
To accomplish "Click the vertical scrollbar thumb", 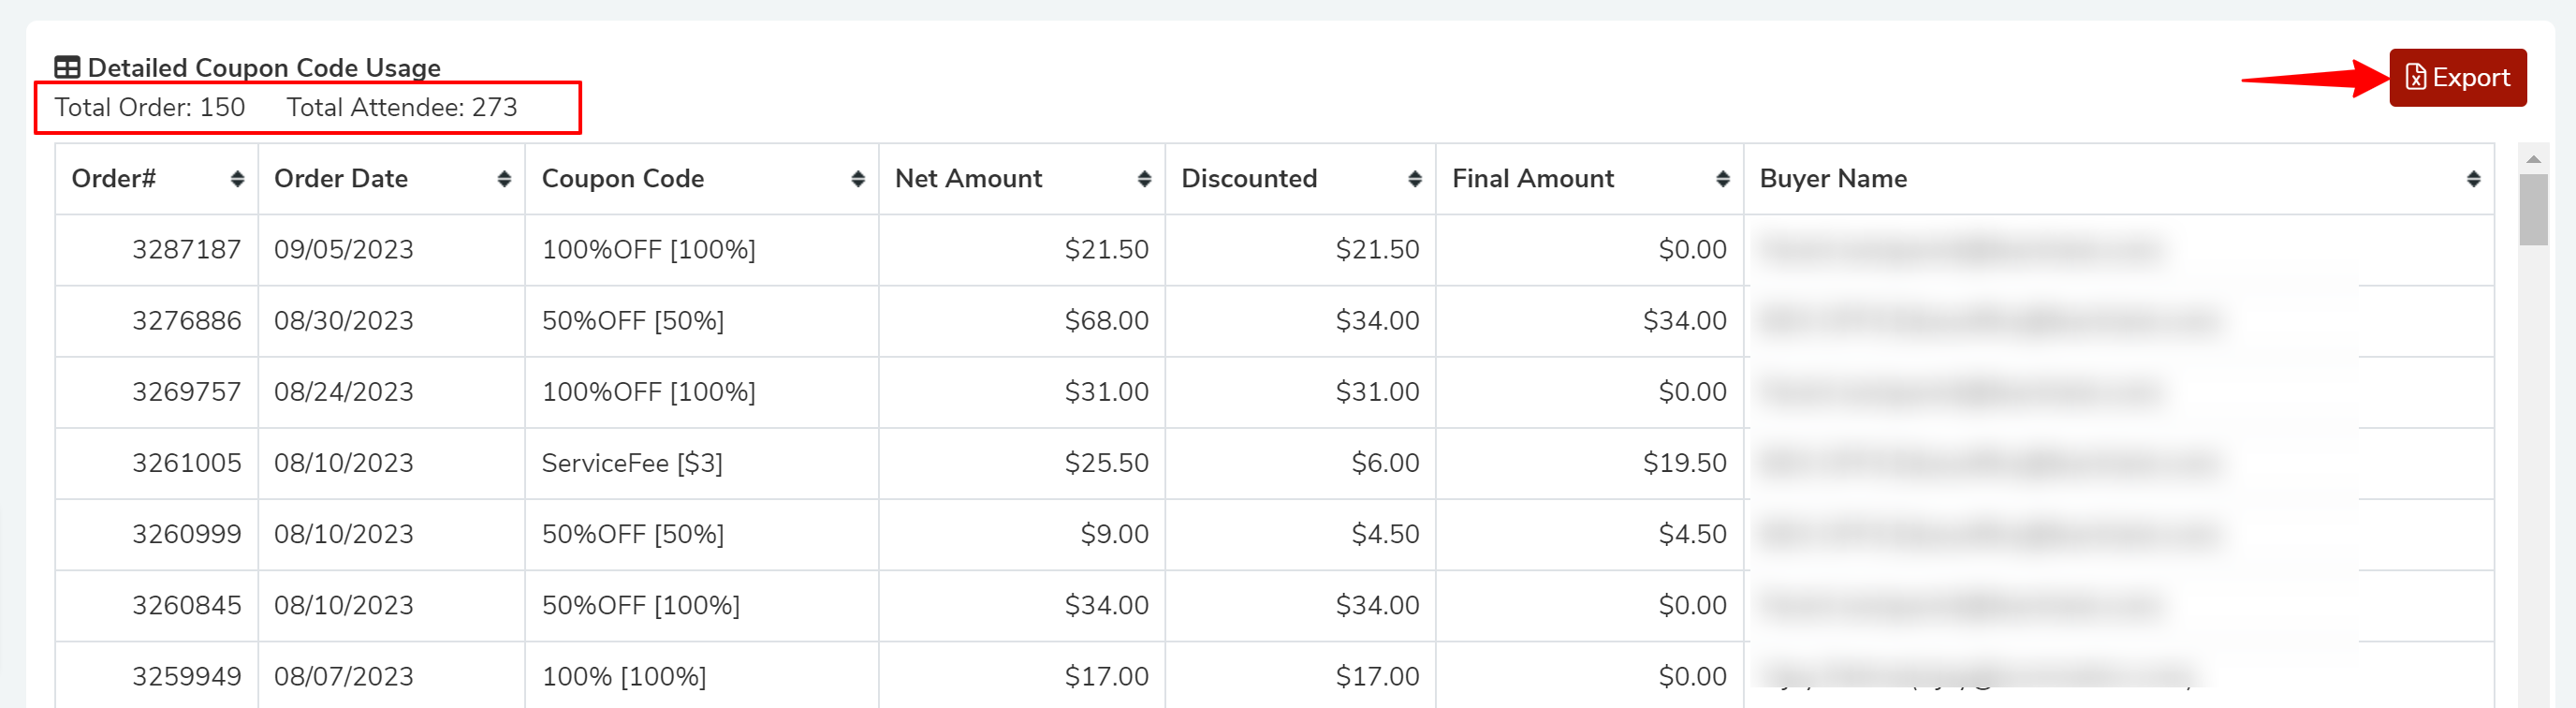I will click(2533, 210).
